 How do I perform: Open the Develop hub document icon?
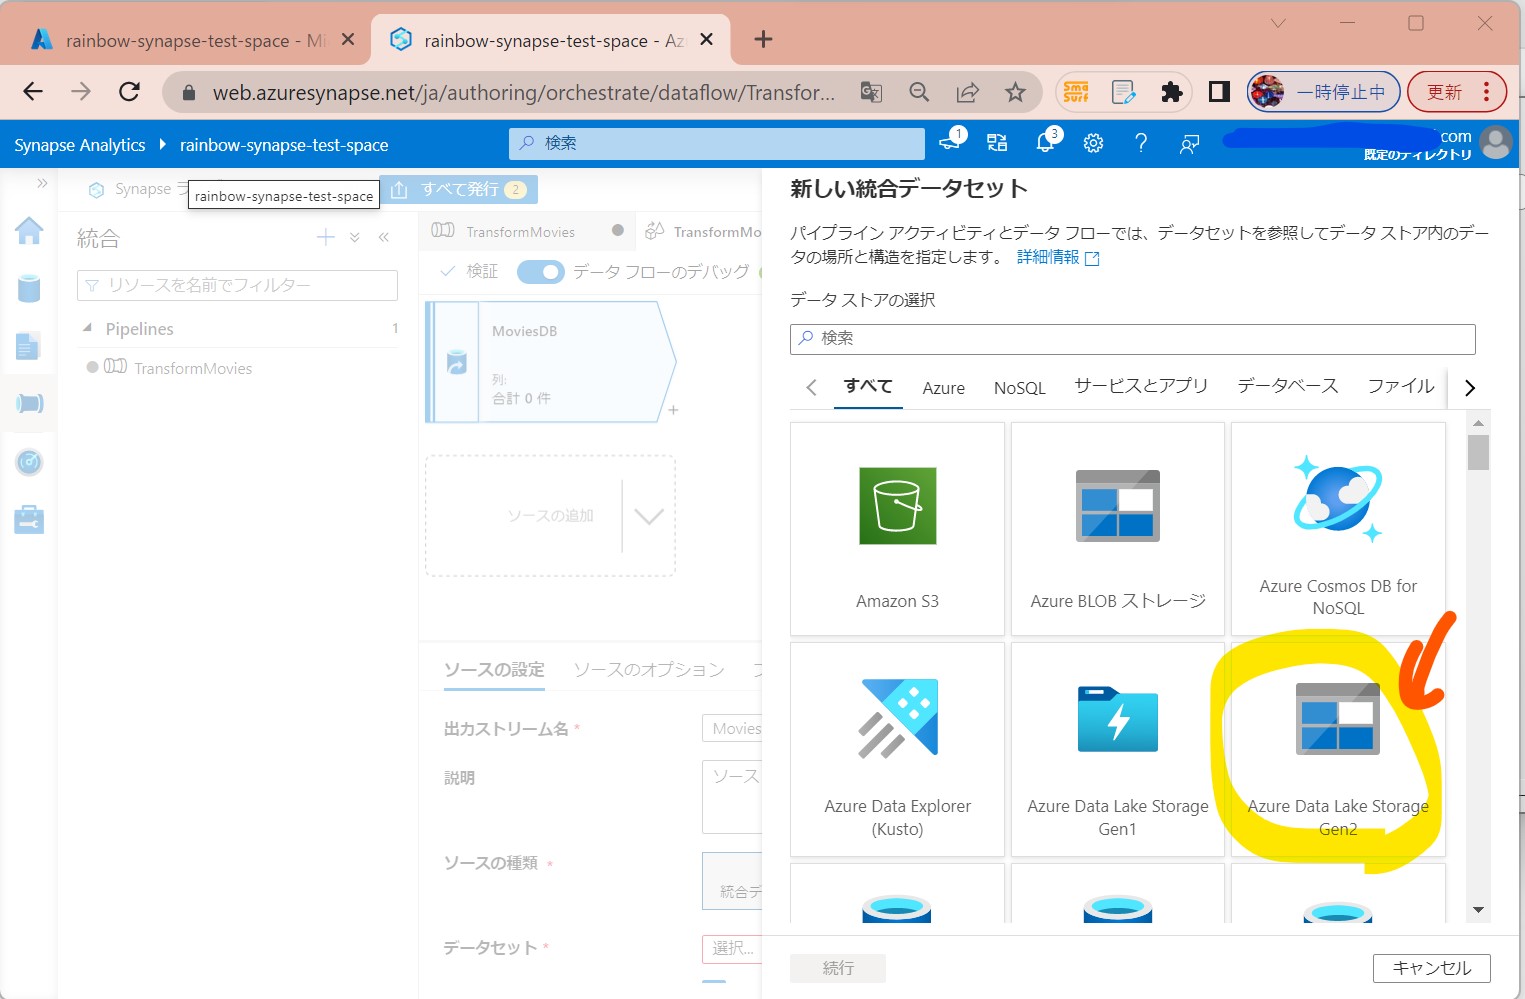28,346
